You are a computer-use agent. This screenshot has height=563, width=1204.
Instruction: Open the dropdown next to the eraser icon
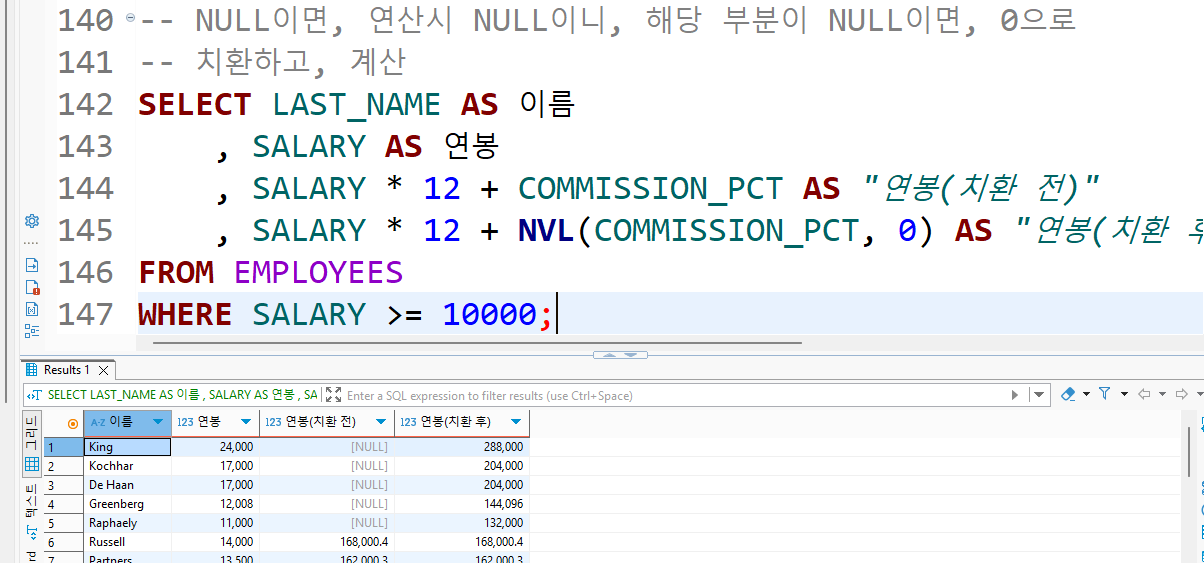(1084, 395)
